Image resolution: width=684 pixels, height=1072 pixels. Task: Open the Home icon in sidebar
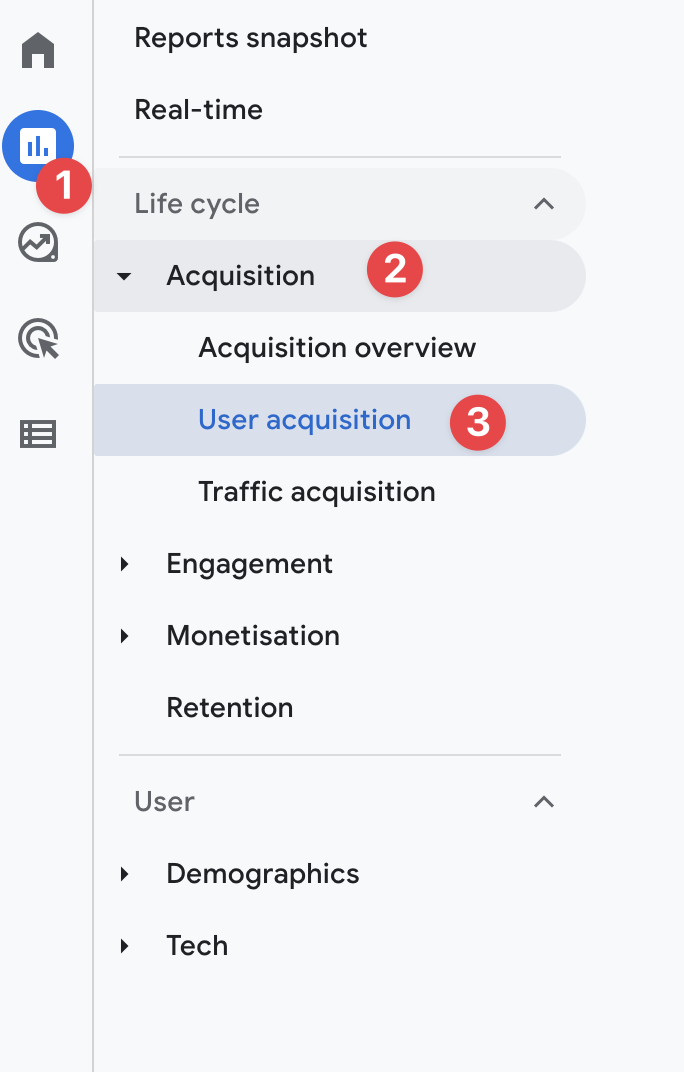pos(38,51)
